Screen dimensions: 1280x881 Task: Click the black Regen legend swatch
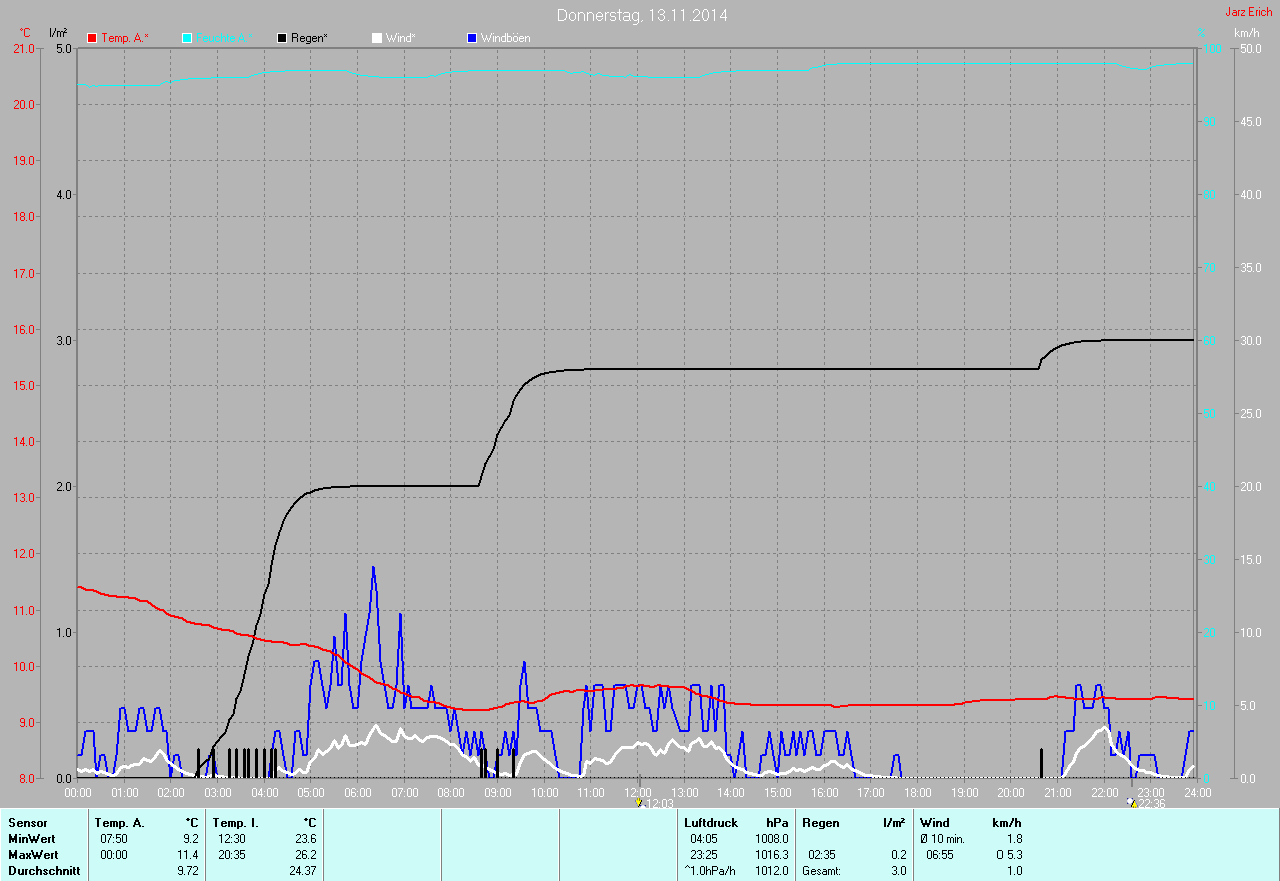(x=282, y=38)
